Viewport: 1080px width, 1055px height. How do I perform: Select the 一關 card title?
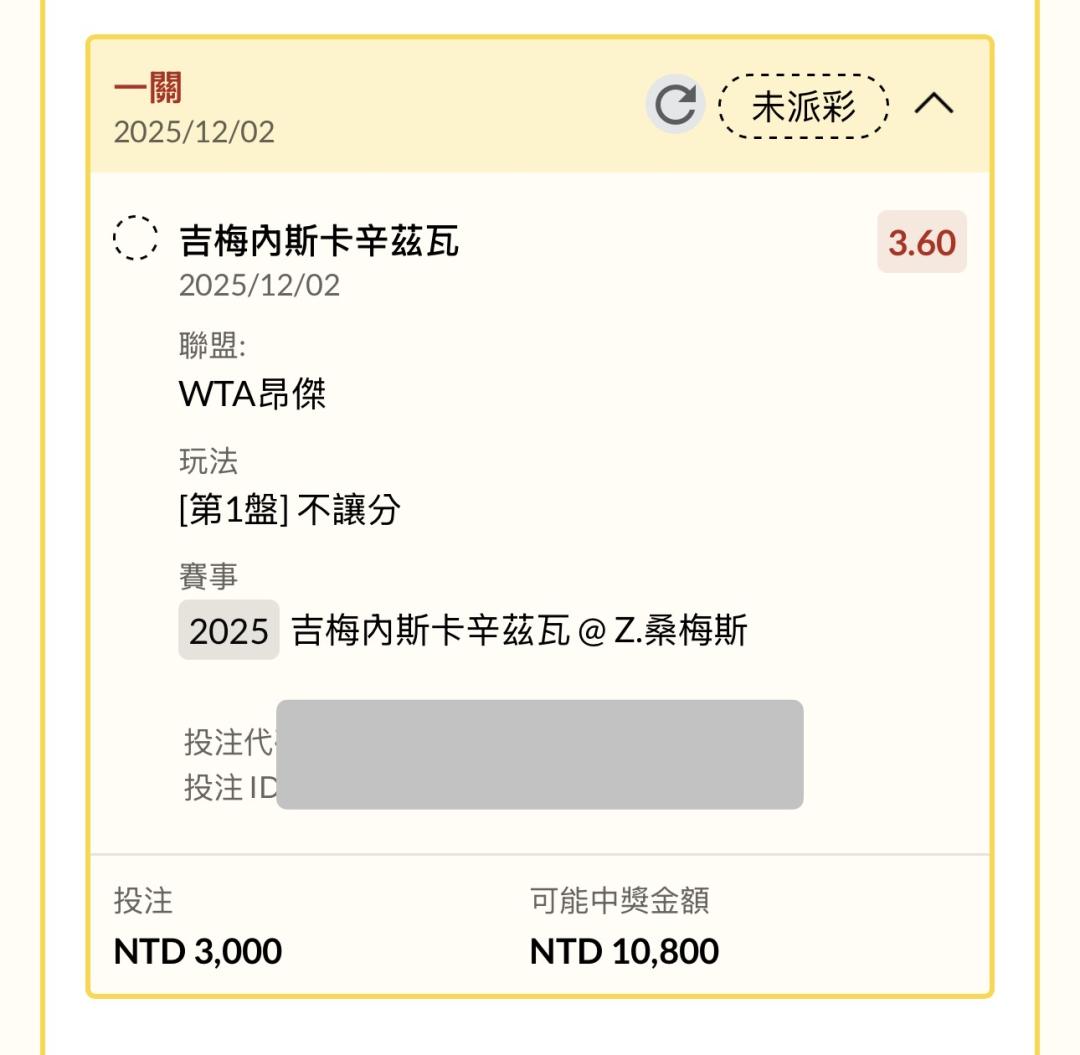point(147,89)
